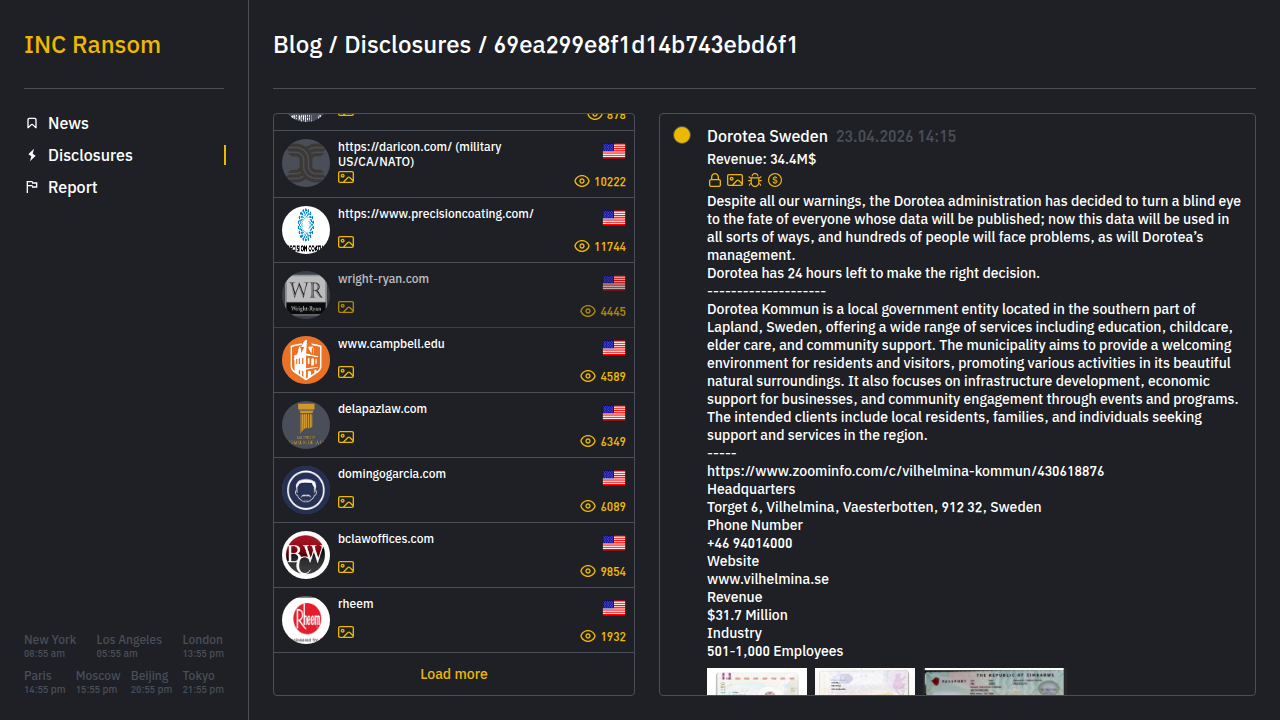Viewport: 1280px width, 720px height.
Task: Click the News bookmark icon in sidebar
Action: coord(32,123)
